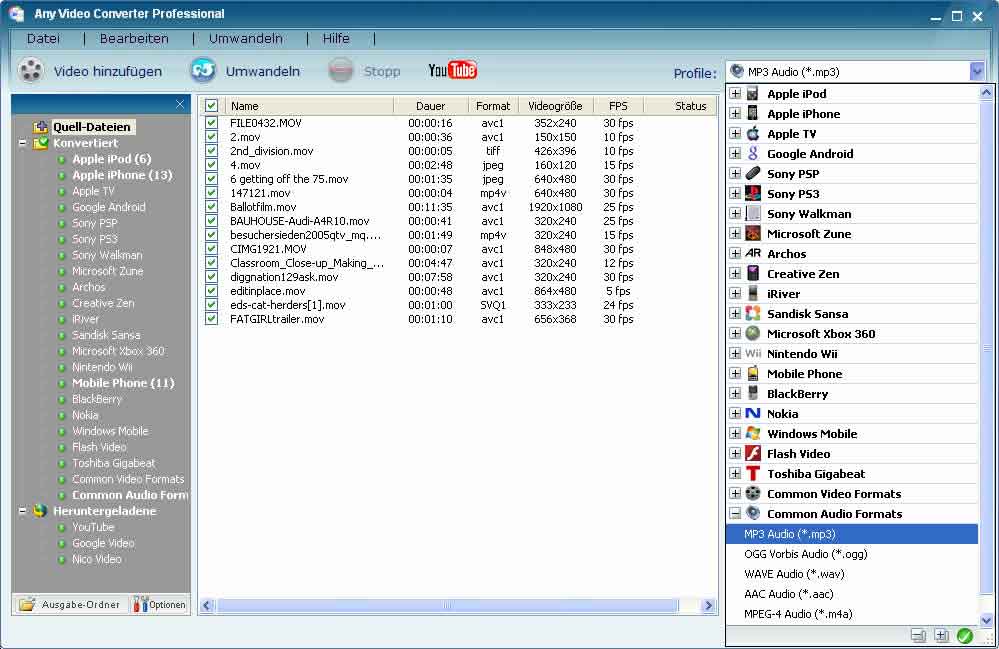Click the Ausgabe-Ordner button

tap(69, 604)
